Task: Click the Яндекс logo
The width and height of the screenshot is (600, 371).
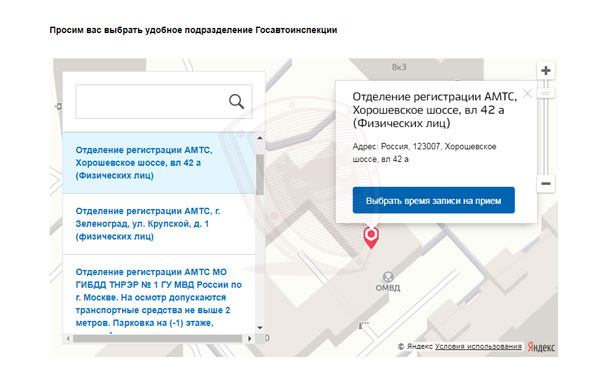Action: point(541,347)
